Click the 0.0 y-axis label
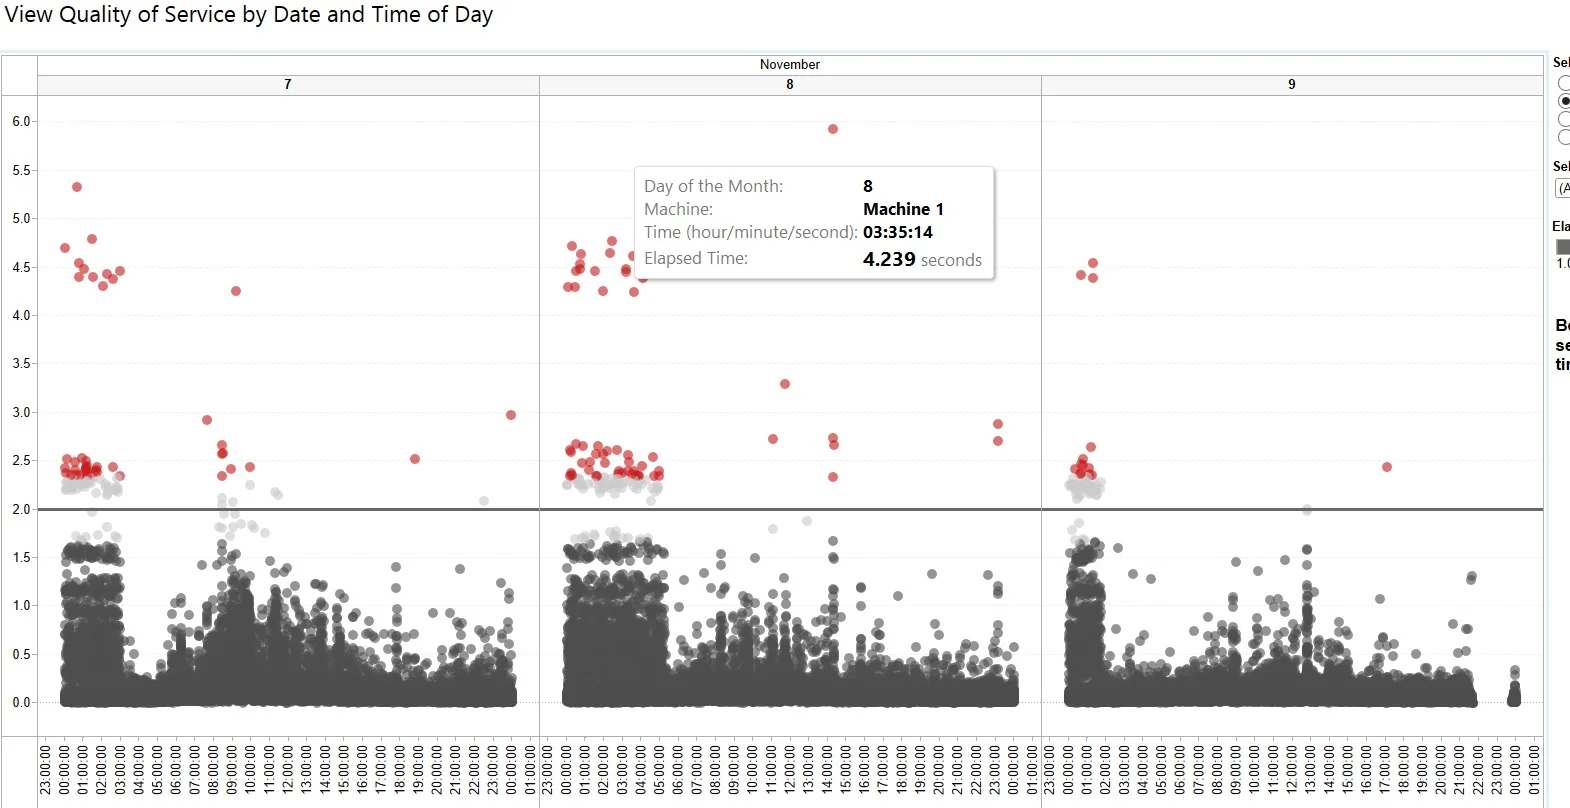This screenshot has width=1570, height=808. point(21,702)
